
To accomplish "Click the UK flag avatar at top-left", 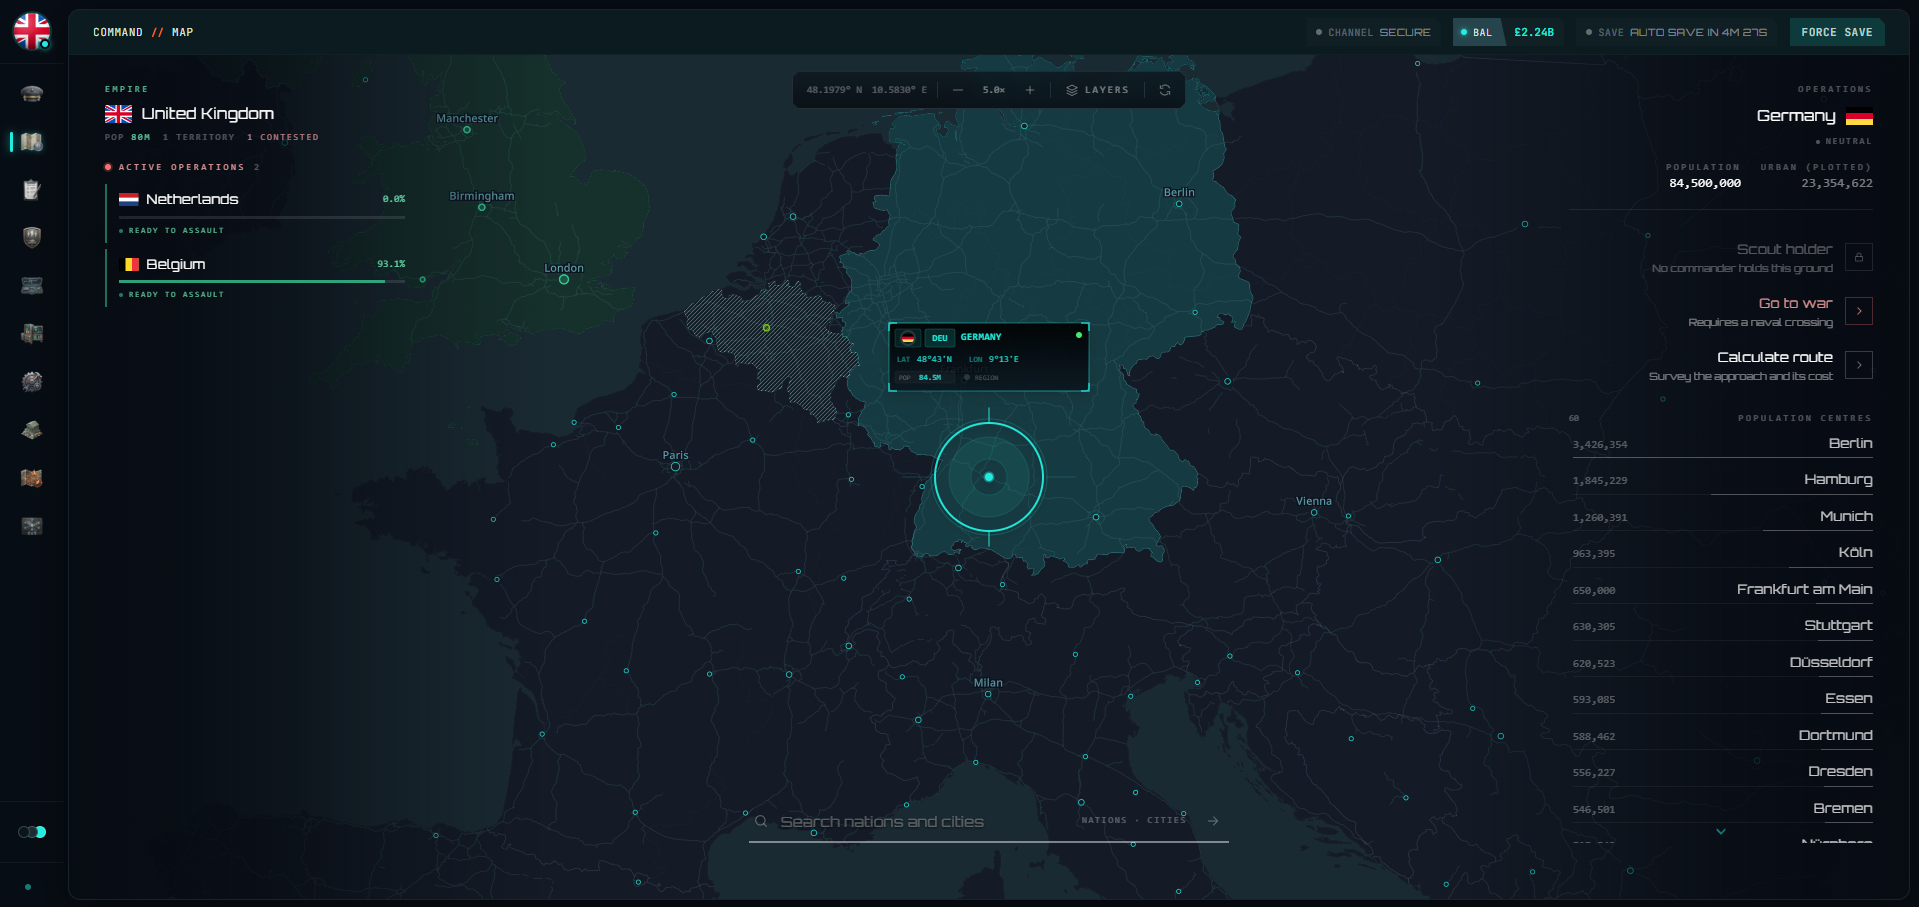I will pos(32,31).
